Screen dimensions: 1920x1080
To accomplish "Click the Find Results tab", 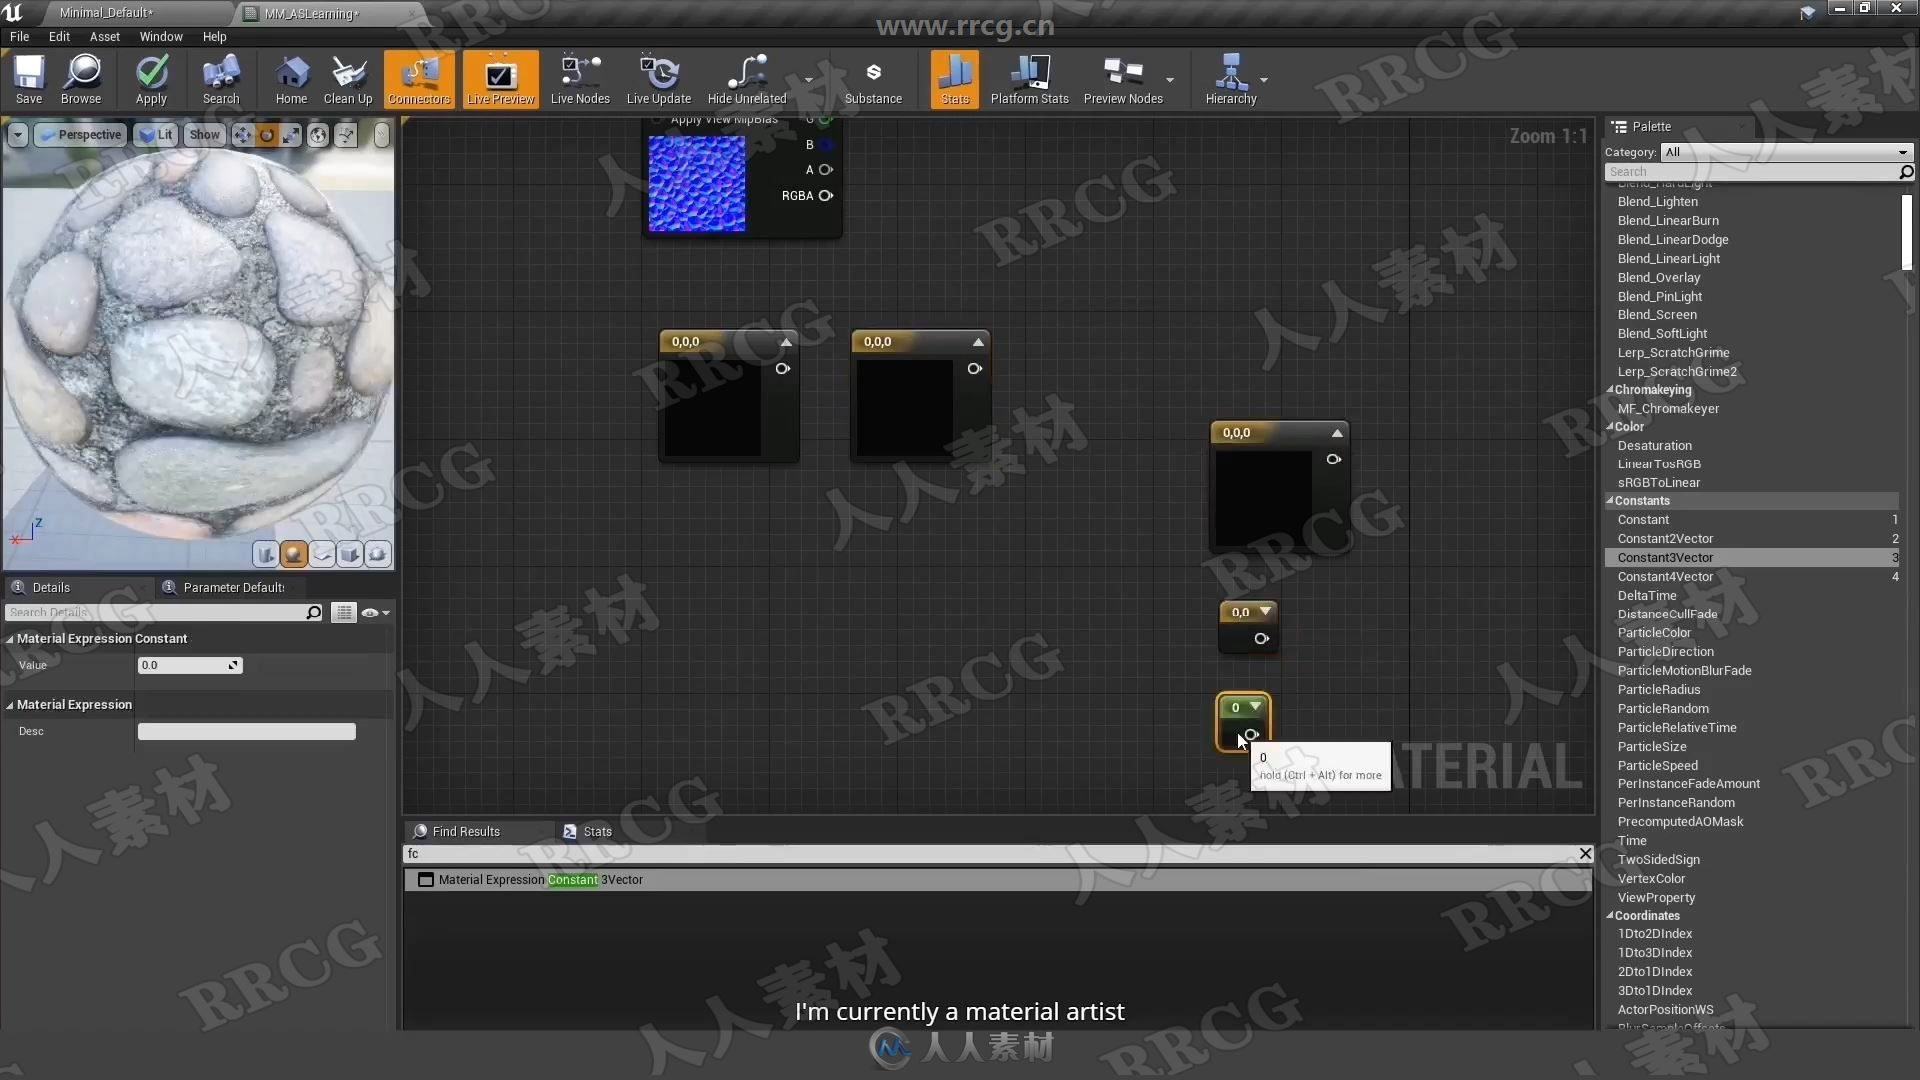I will click(468, 831).
